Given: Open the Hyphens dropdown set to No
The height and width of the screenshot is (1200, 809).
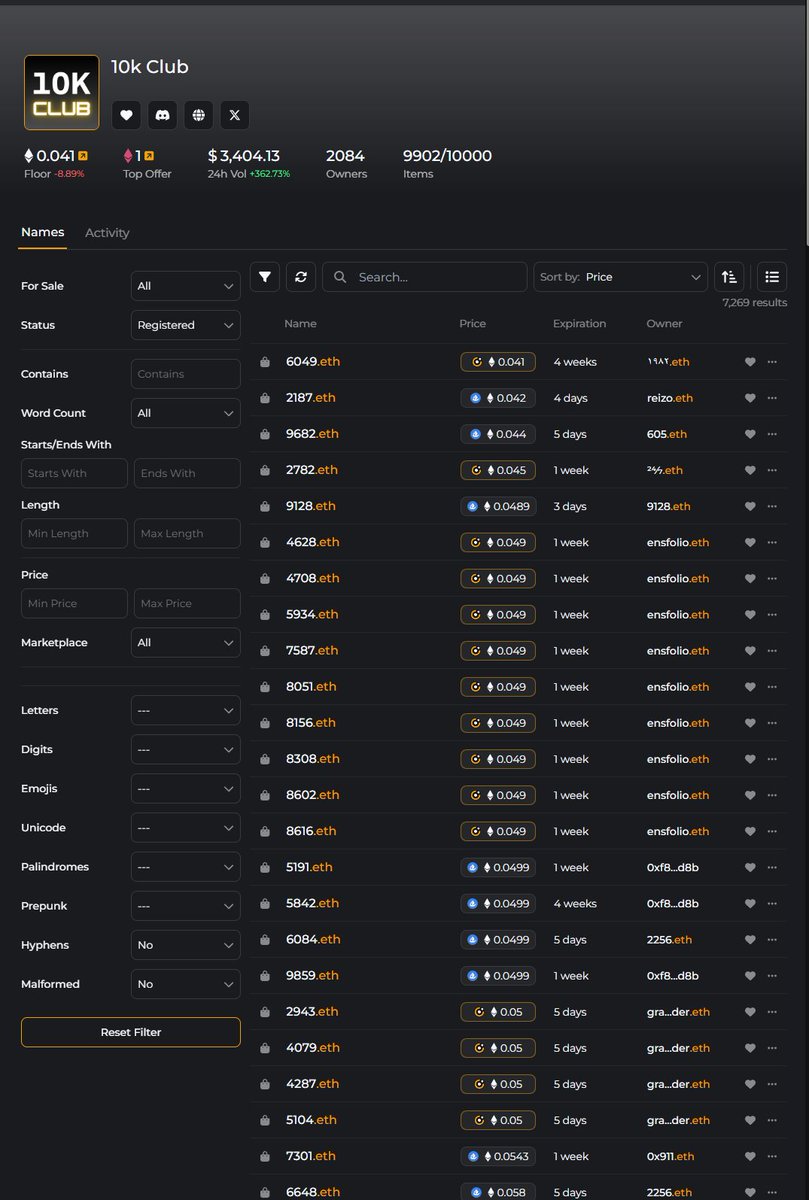Looking at the screenshot, I should [x=186, y=945].
